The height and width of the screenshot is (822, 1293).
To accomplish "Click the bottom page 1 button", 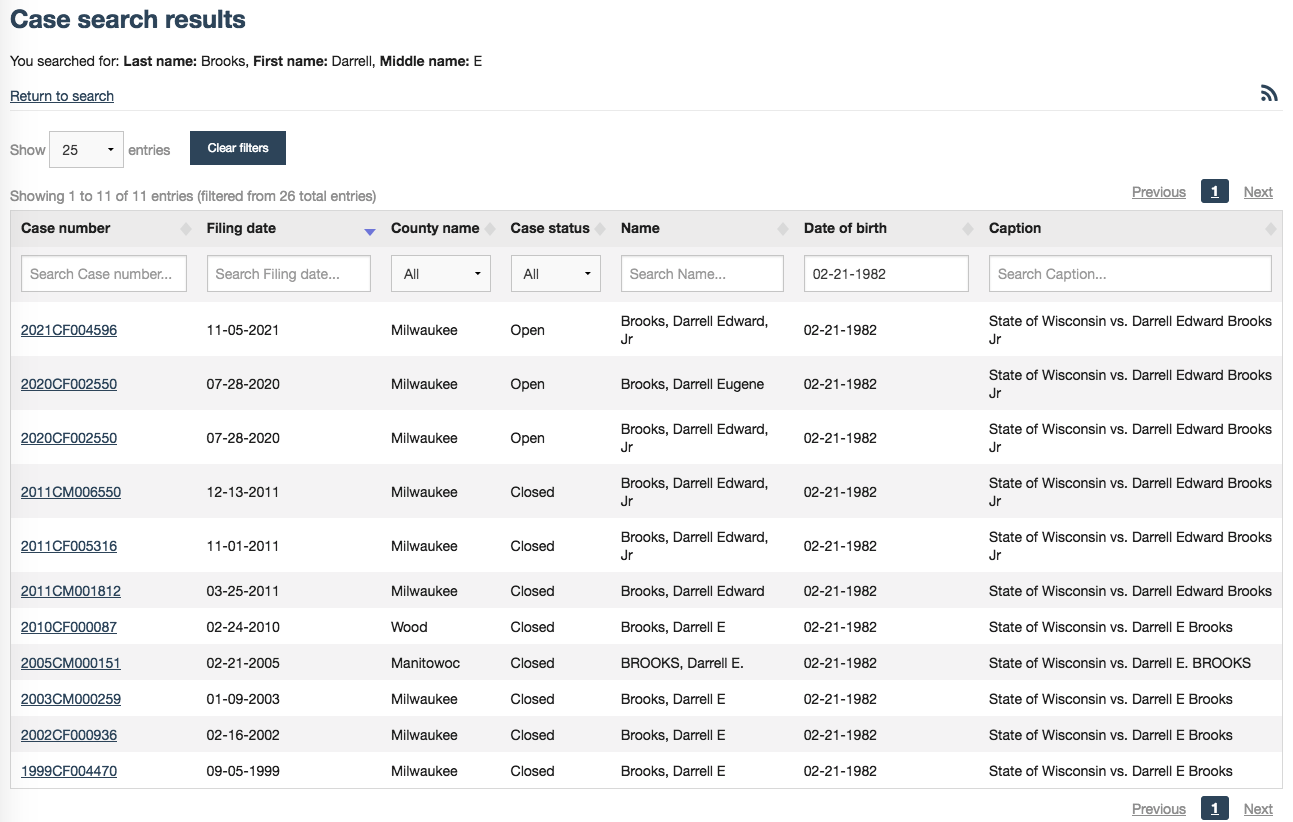I will coord(1214,809).
